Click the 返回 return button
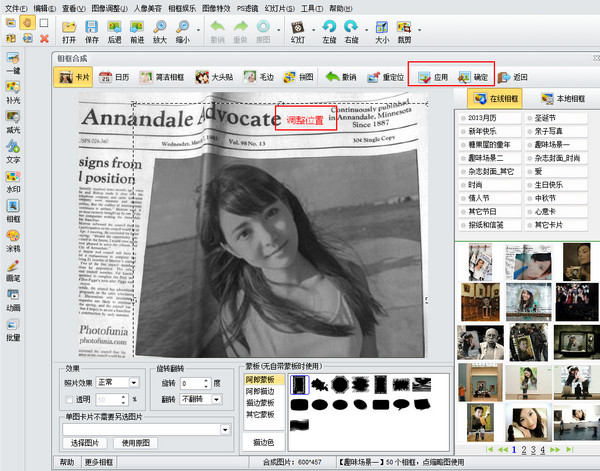Viewport: 600px width, 471px height. pyautogui.click(x=513, y=77)
